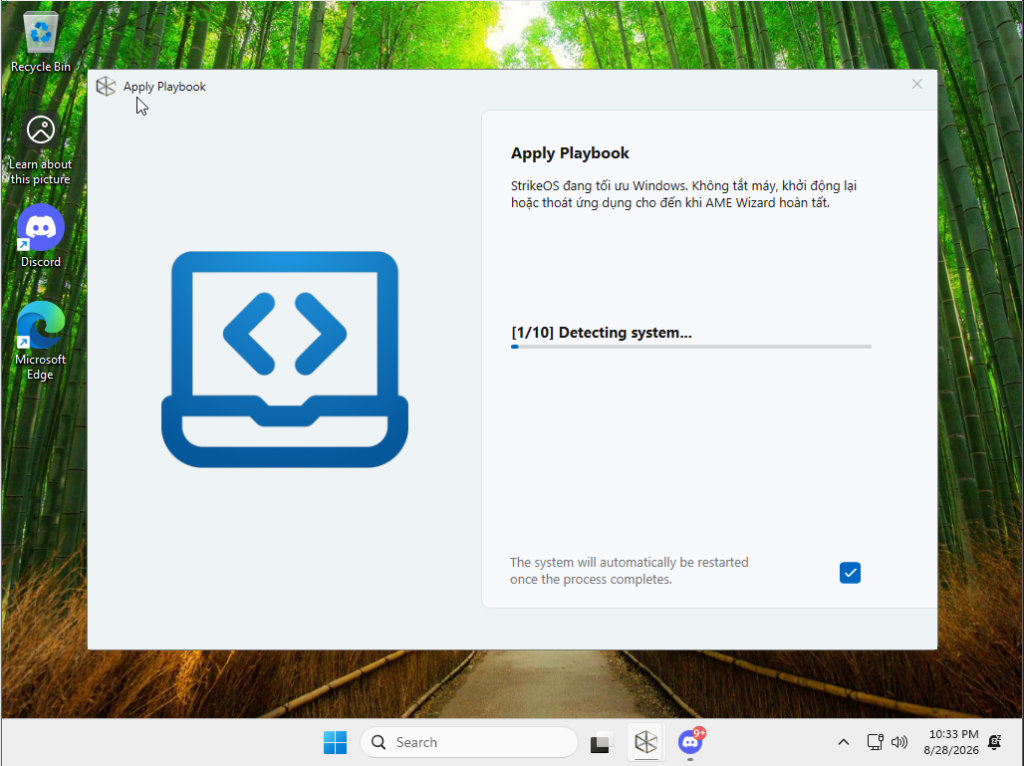
Task: Click the AME Wizard logo in title bar
Action: click(x=106, y=86)
